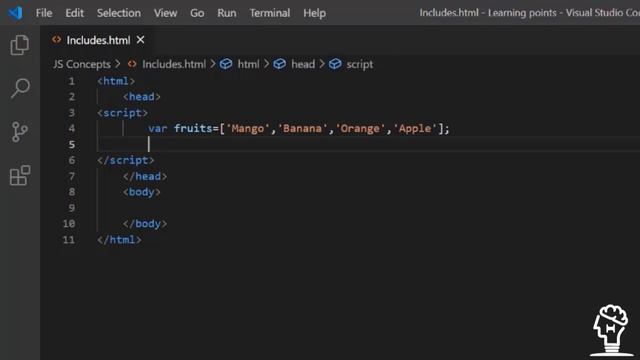Screen dimensions: 640x360
Task: Open the File menu
Action: 44,13
